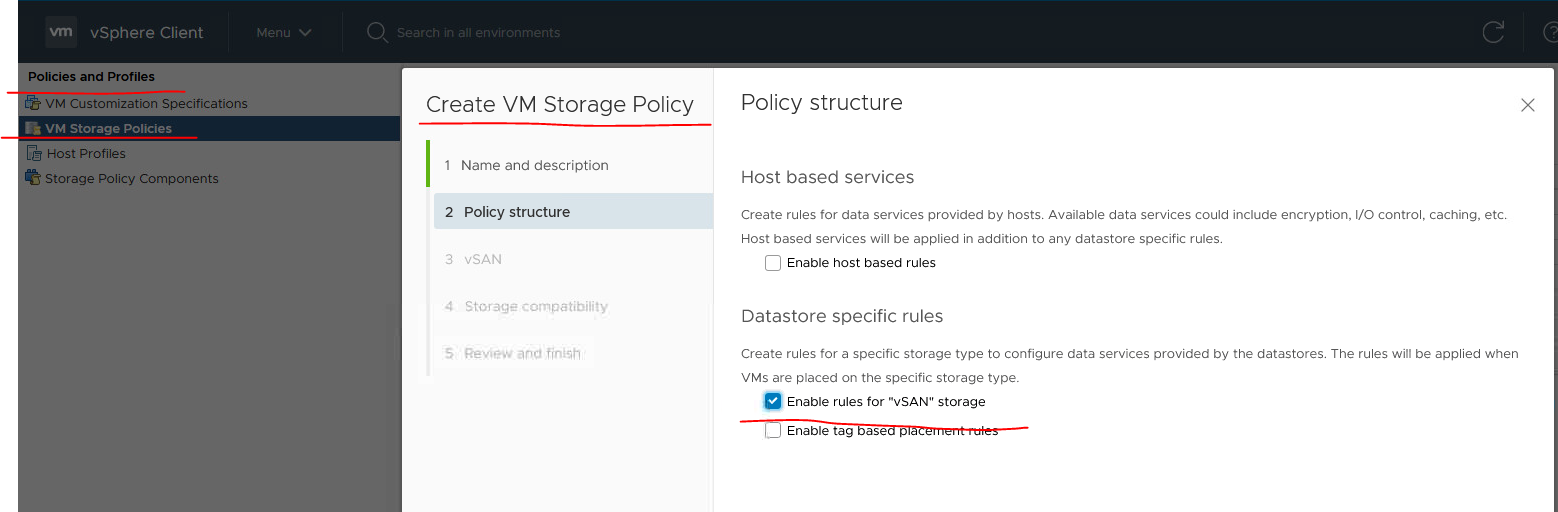
Task: Close the Create VM Storage Policy dialog
Action: click(1527, 105)
